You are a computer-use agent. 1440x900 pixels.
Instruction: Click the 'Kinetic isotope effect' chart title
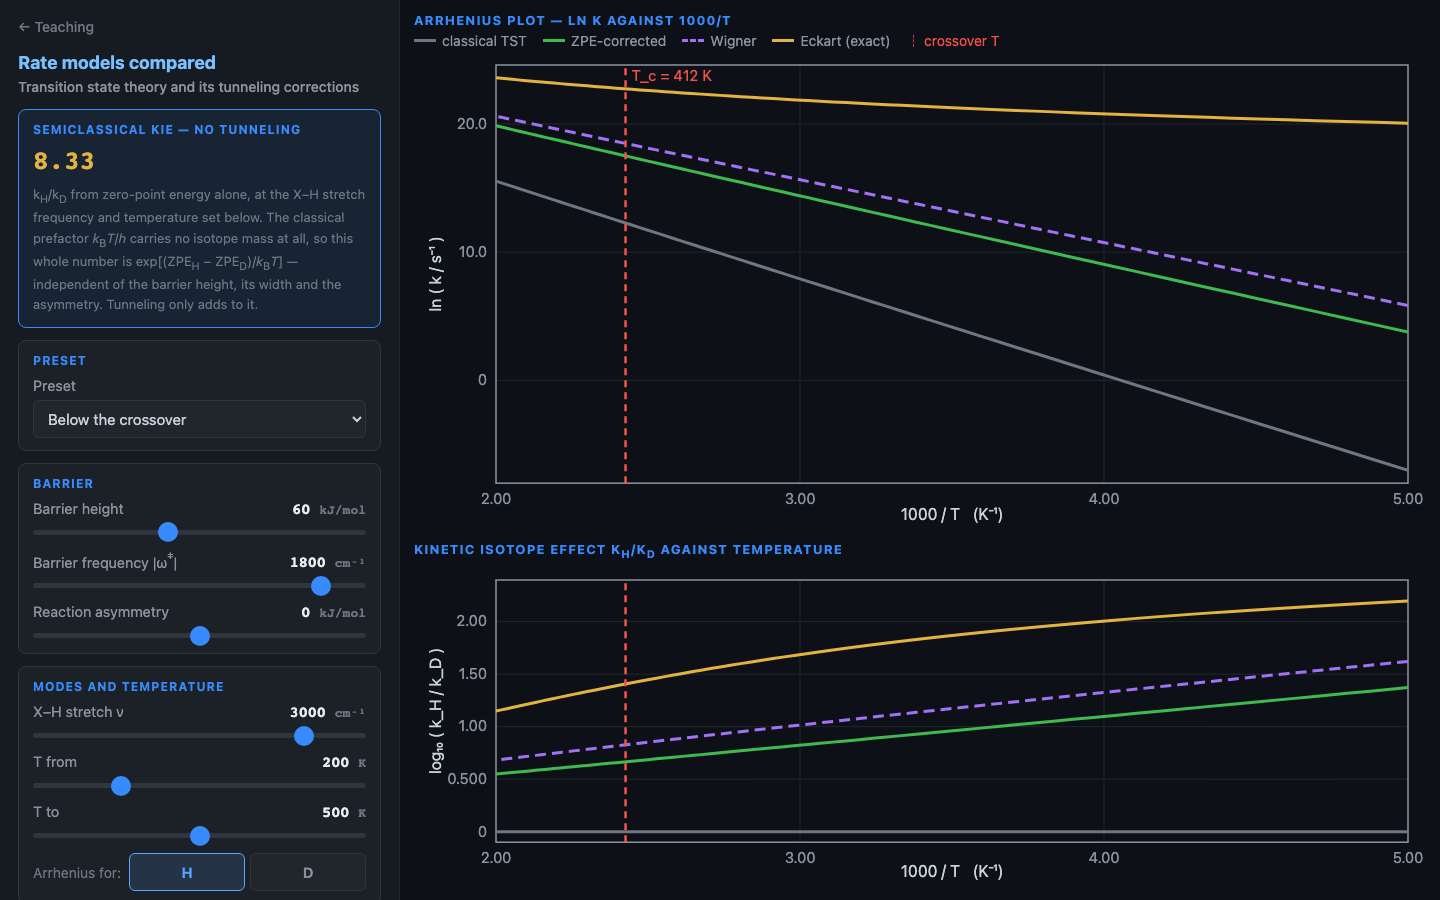coord(628,550)
